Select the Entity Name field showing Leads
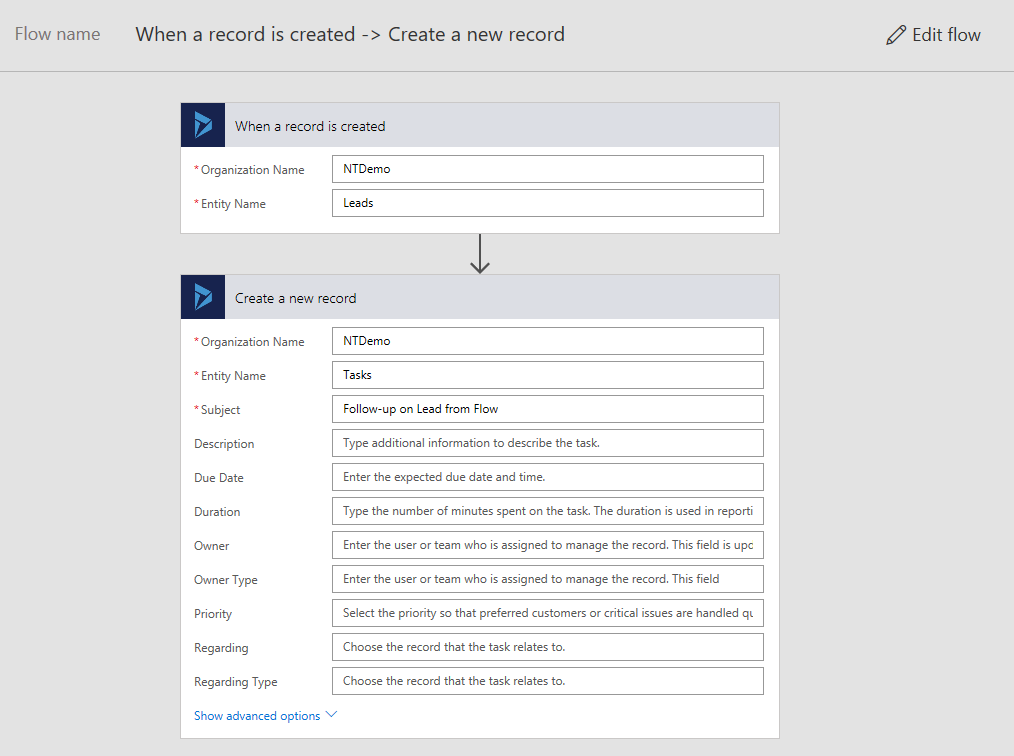 547,203
